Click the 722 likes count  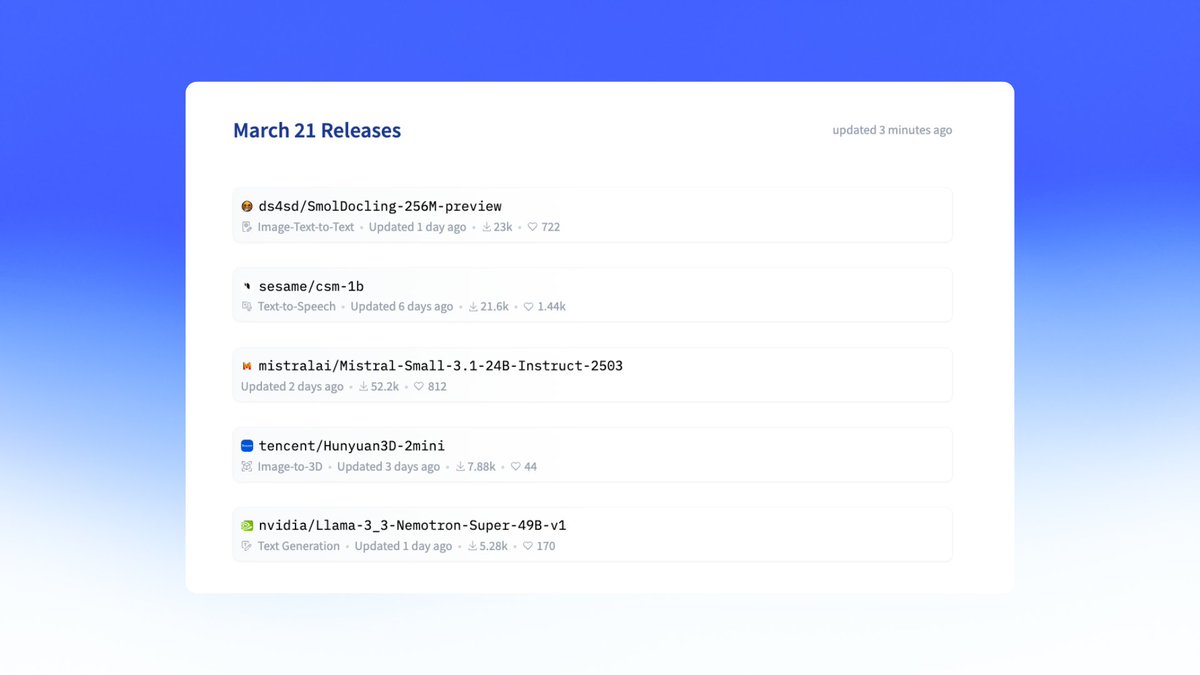pos(551,227)
